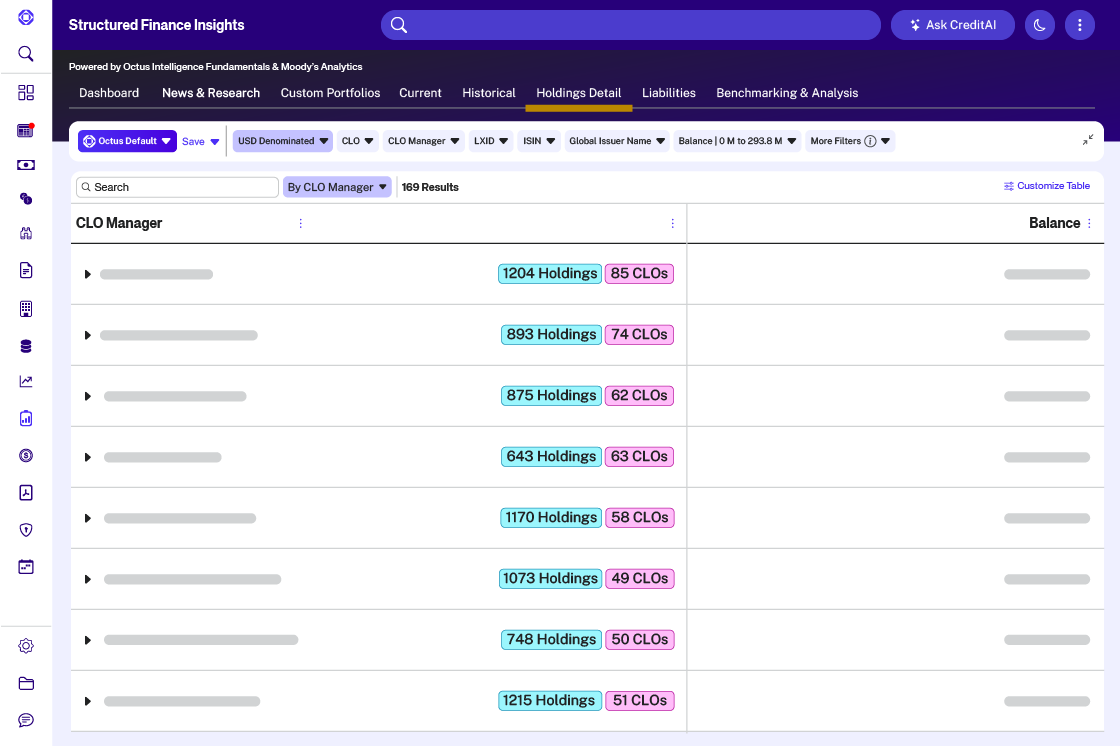This screenshot has width=1120, height=746.
Task: Open the USD Denominated filter dropdown
Action: click(283, 141)
